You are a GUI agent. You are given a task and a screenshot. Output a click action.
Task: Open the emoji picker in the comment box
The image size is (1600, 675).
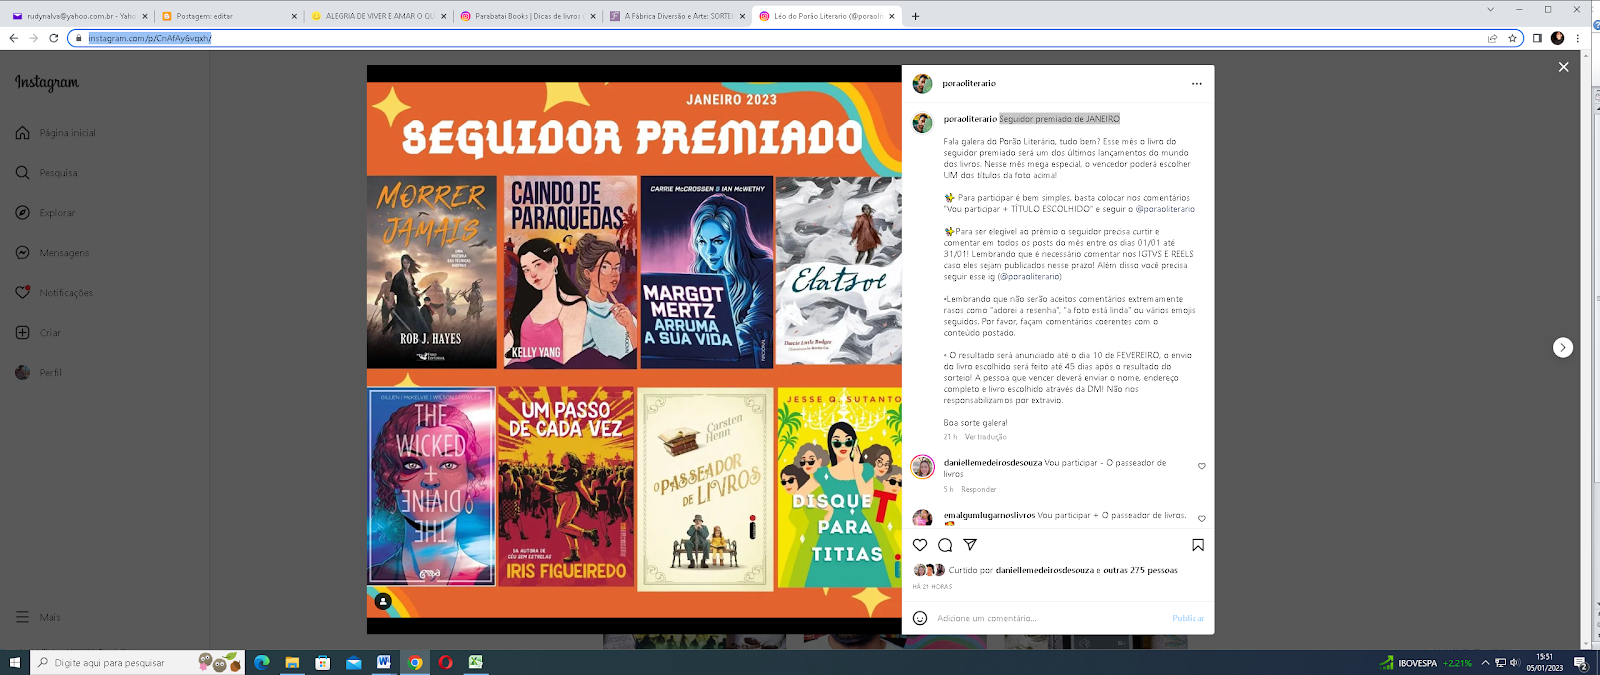point(920,618)
